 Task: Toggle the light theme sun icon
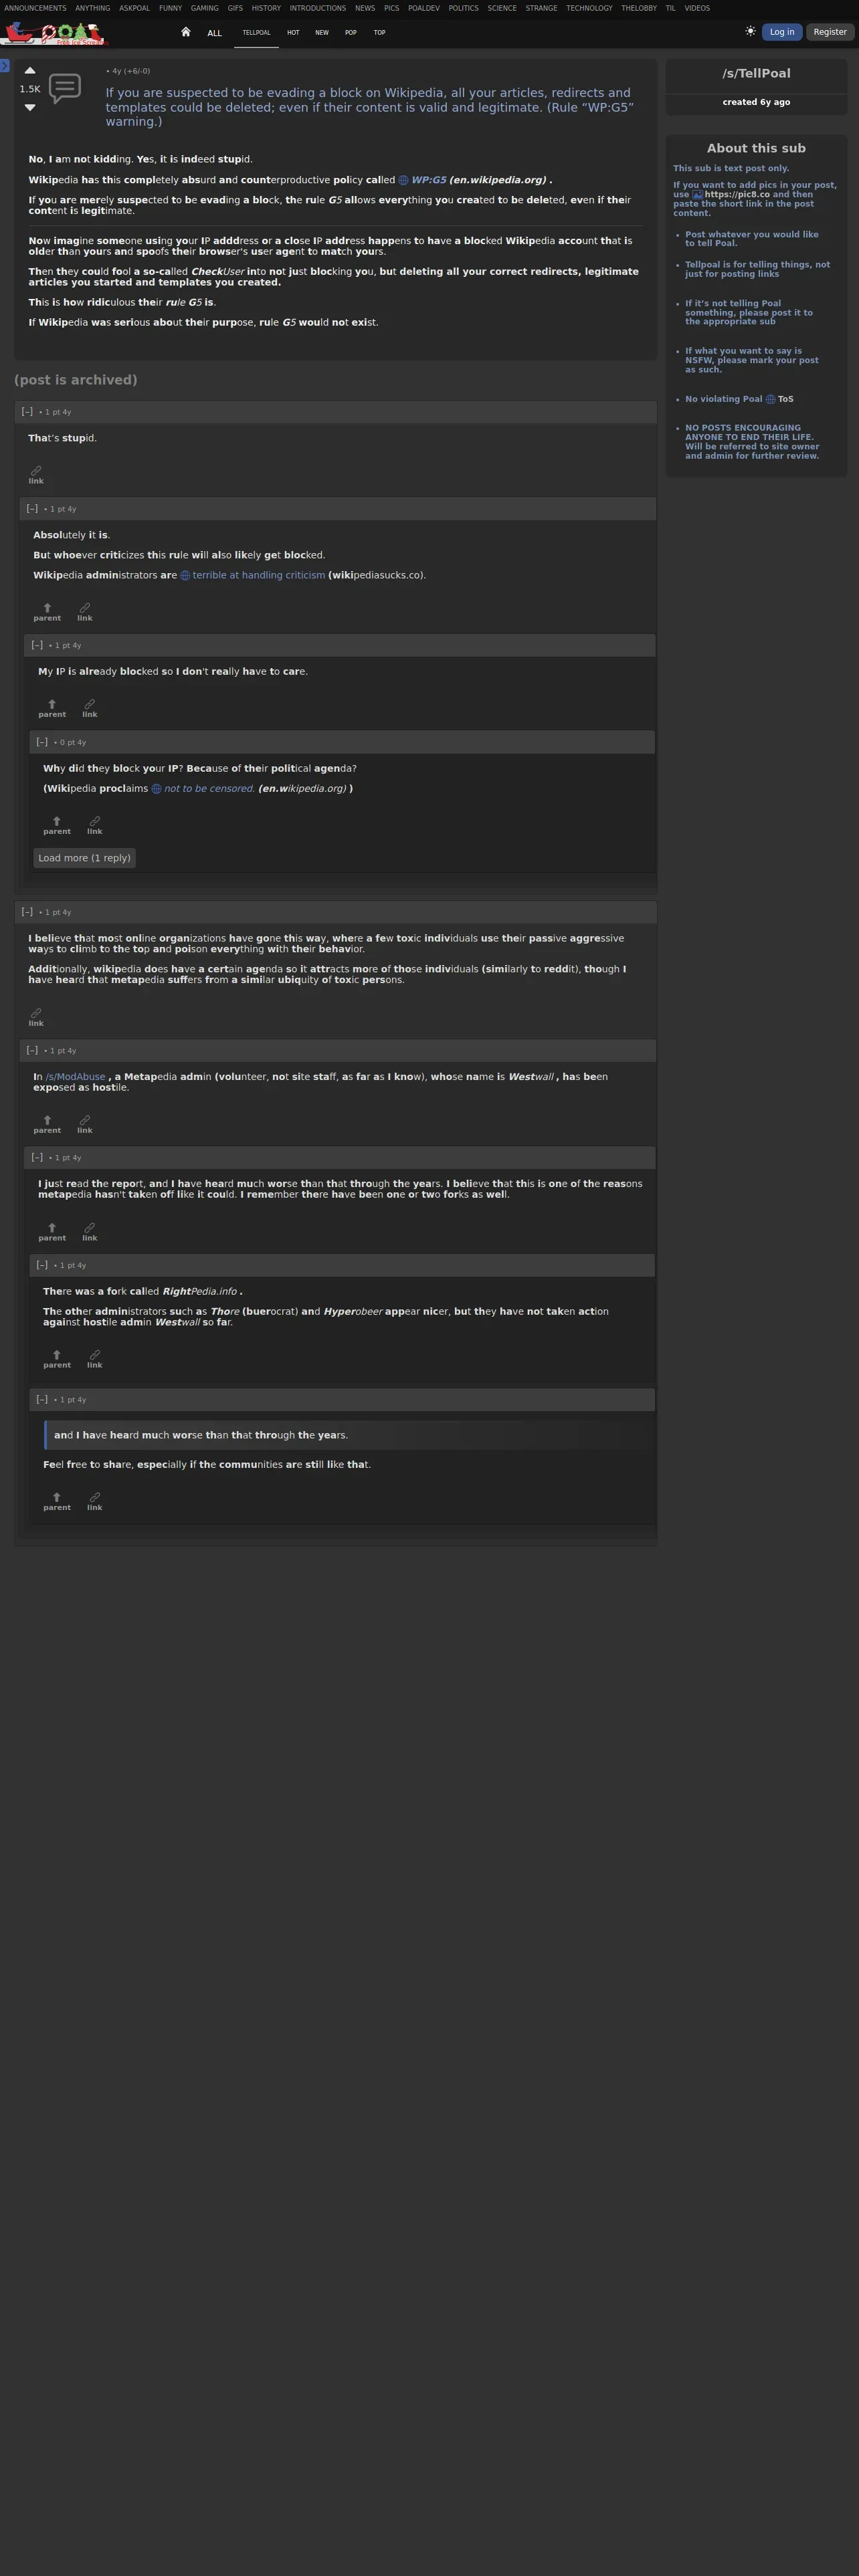(x=750, y=31)
